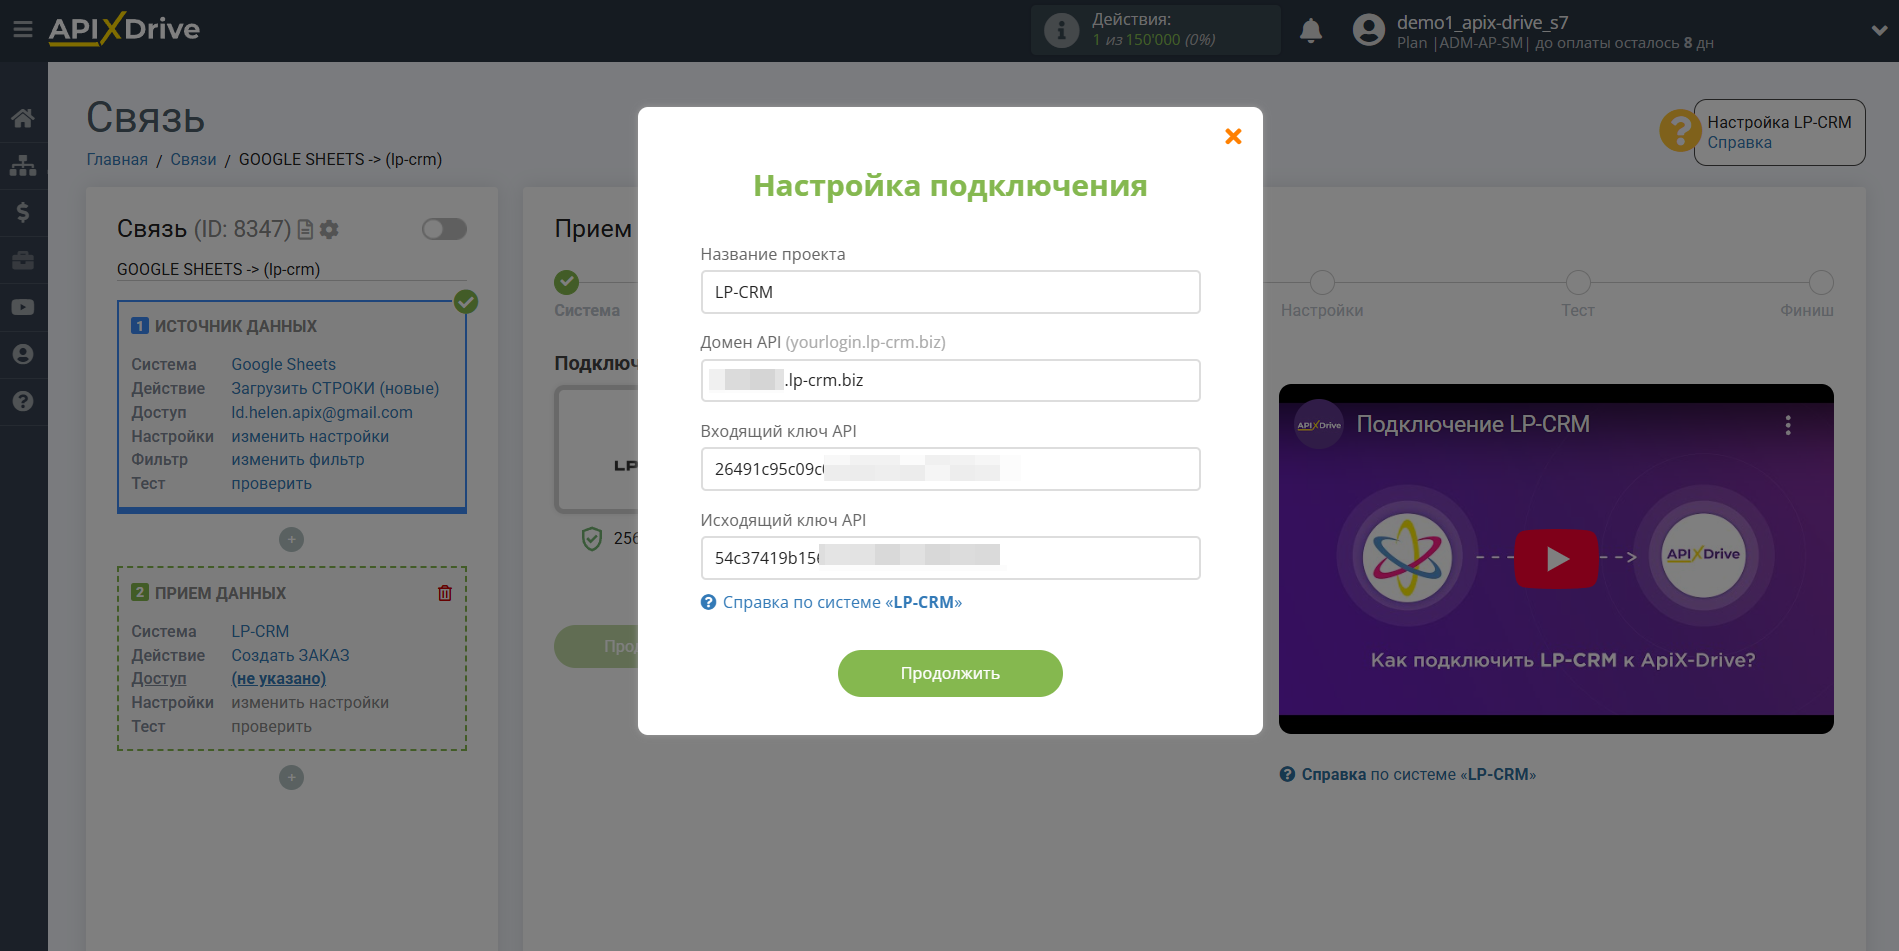1899x951 pixels.
Task: Open the Главная breadcrumb link
Action: (117, 159)
